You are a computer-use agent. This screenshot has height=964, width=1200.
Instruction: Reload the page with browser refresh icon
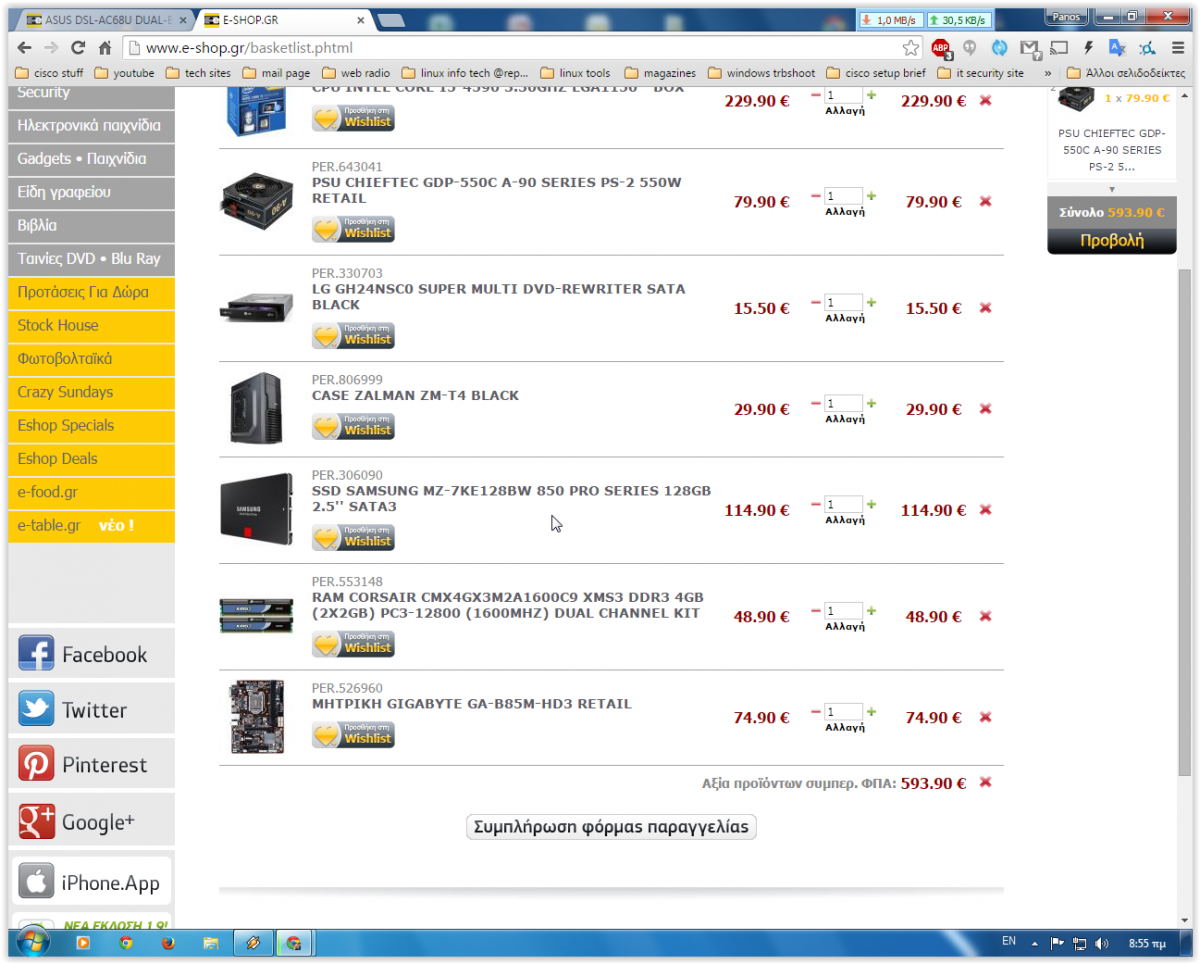pos(78,47)
